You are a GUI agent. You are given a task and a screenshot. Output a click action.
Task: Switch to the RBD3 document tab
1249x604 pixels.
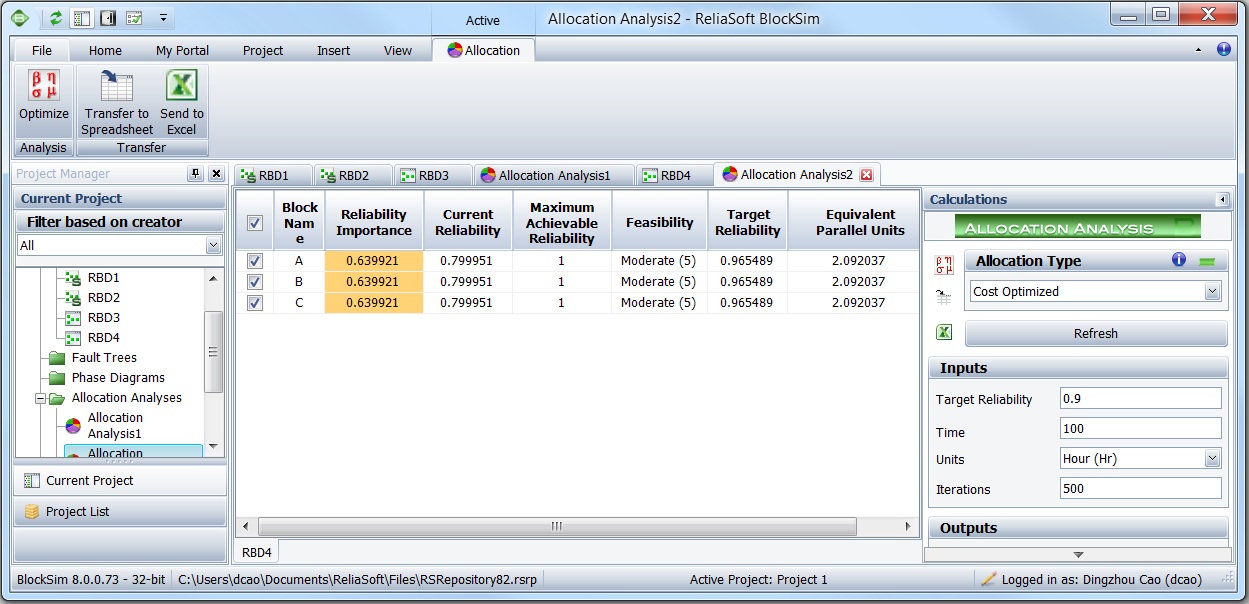pos(433,176)
